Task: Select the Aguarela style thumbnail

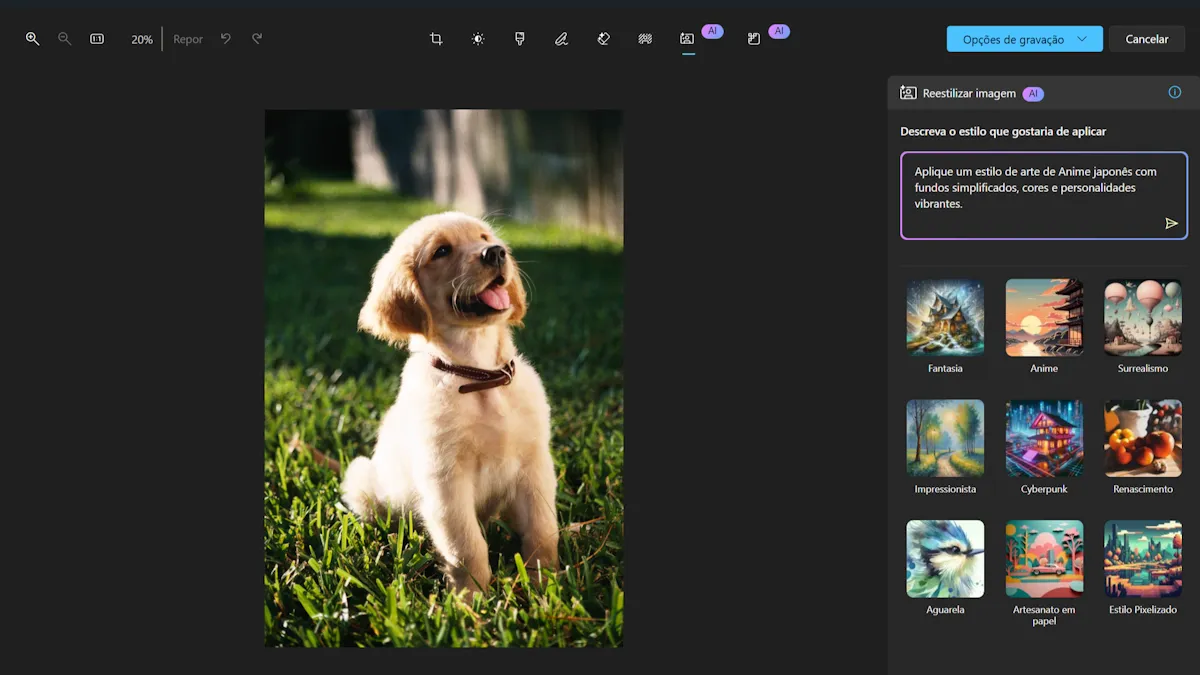Action: click(x=945, y=558)
